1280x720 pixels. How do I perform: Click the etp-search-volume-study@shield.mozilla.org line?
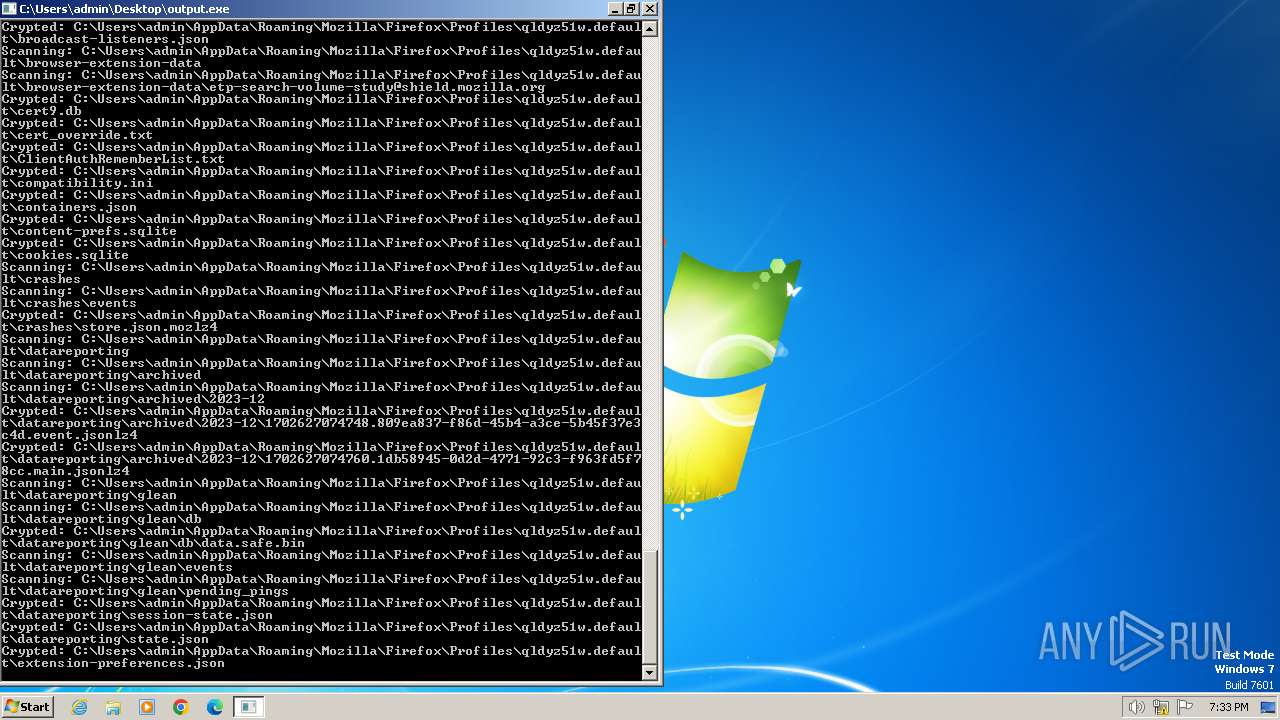coord(272,87)
